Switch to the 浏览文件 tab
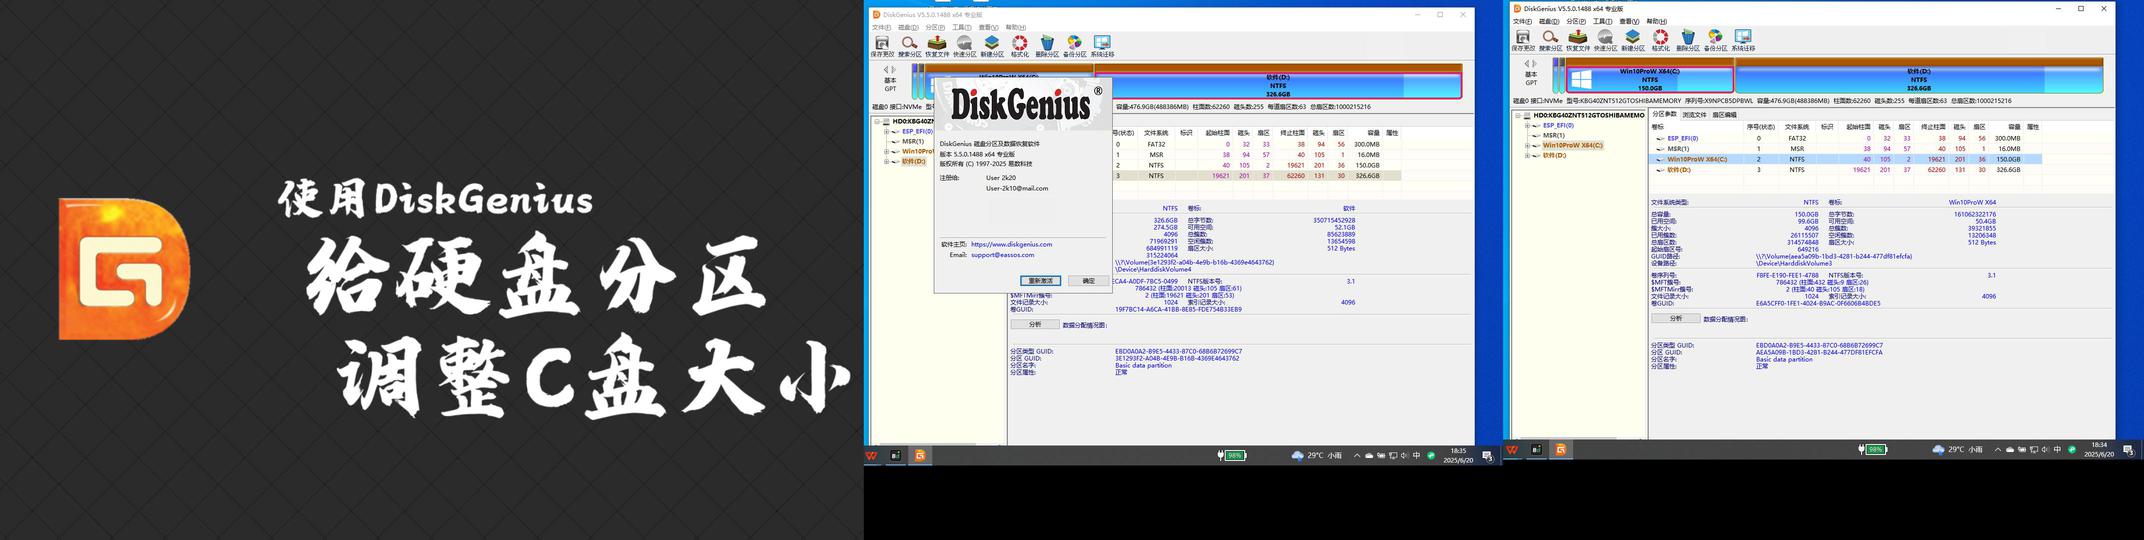The height and width of the screenshot is (540, 2144). (1694, 115)
